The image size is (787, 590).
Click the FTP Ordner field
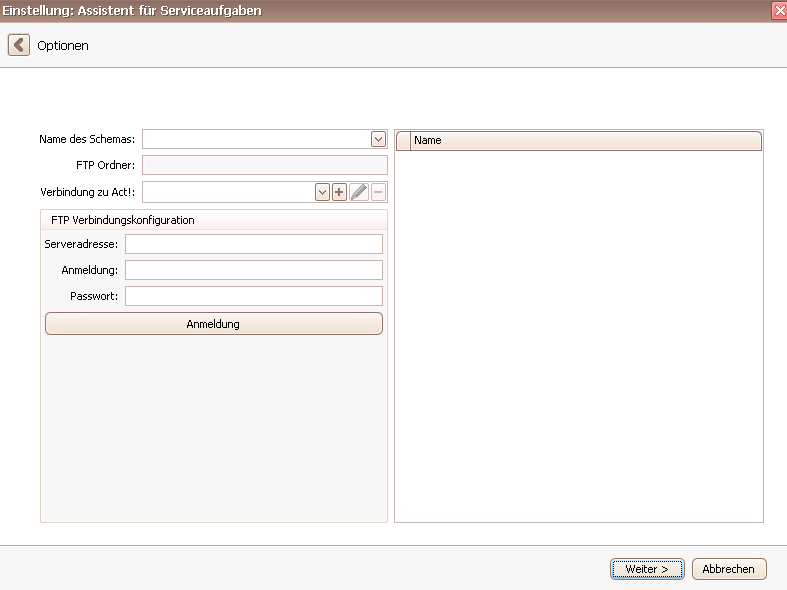click(x=265, y=165)
